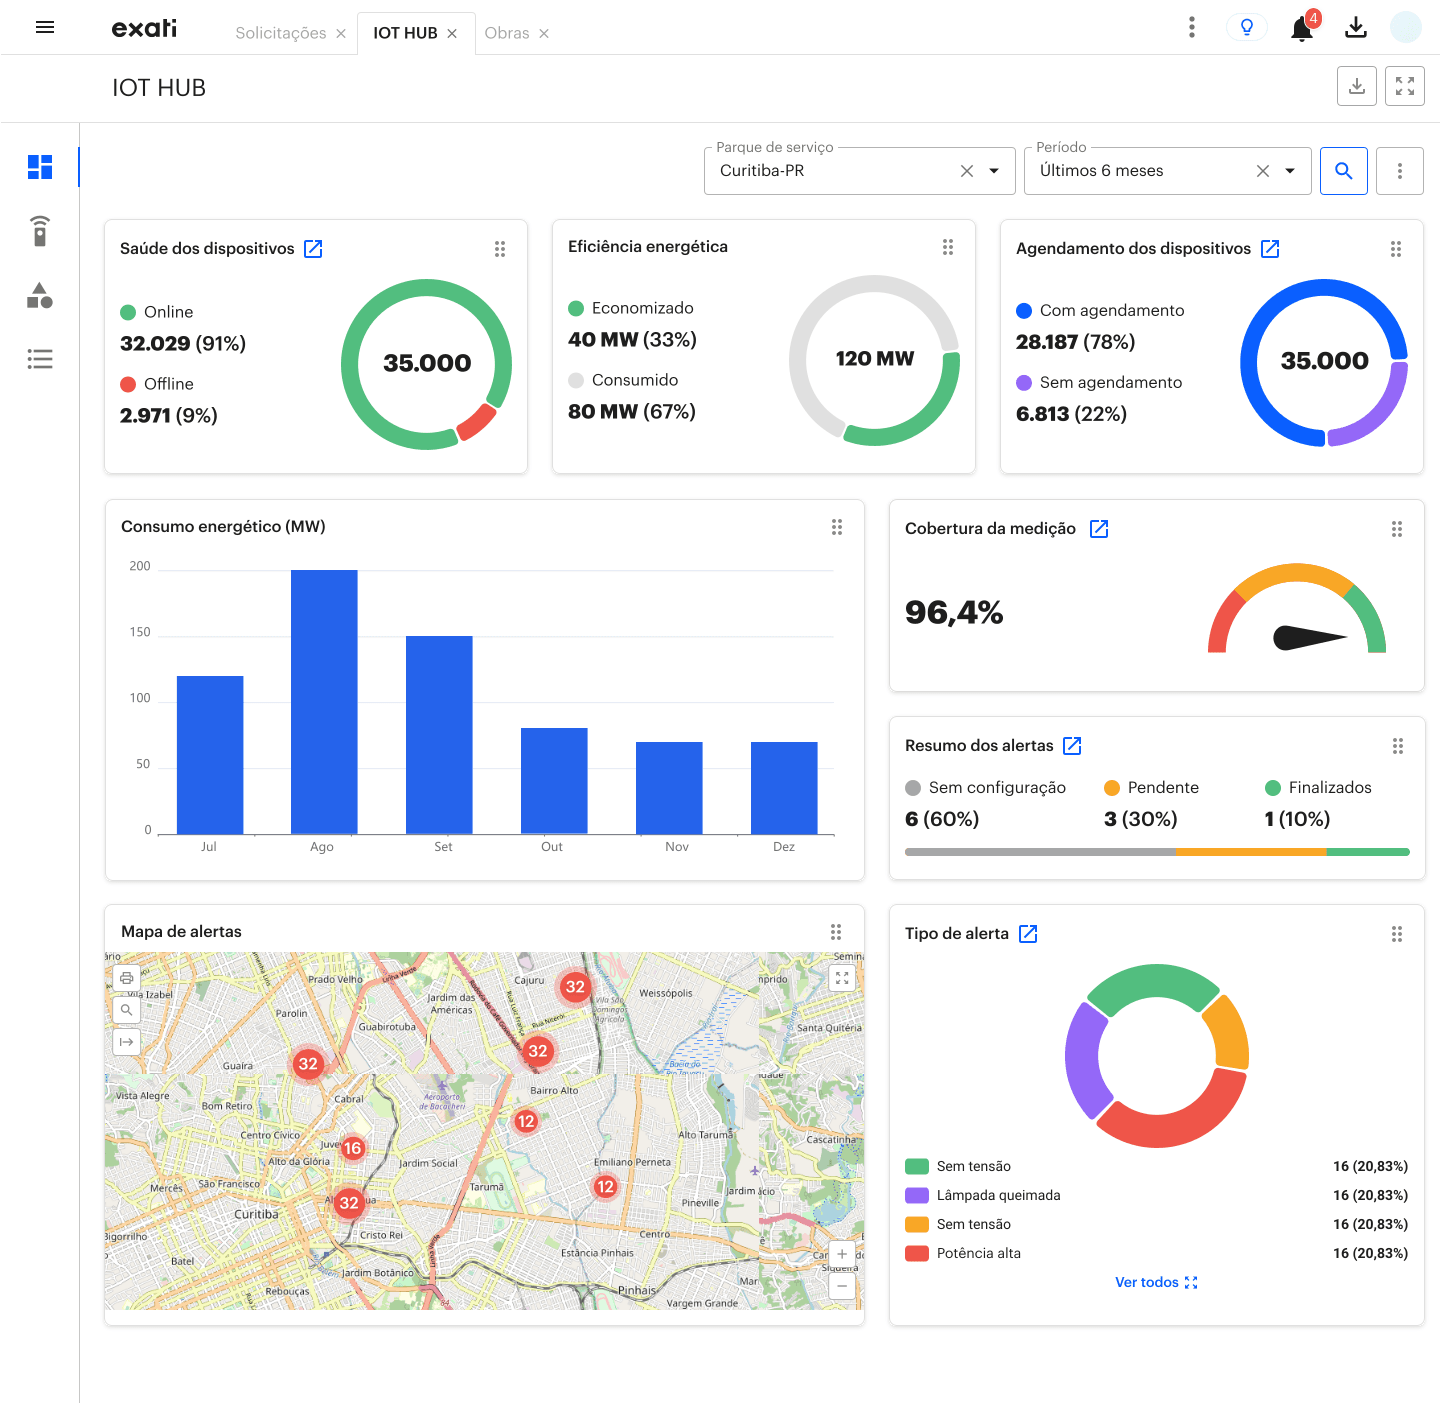Open Cobertura da medição external link
Screen dimensions: 1440x1403
click(x=1099, y=529)
